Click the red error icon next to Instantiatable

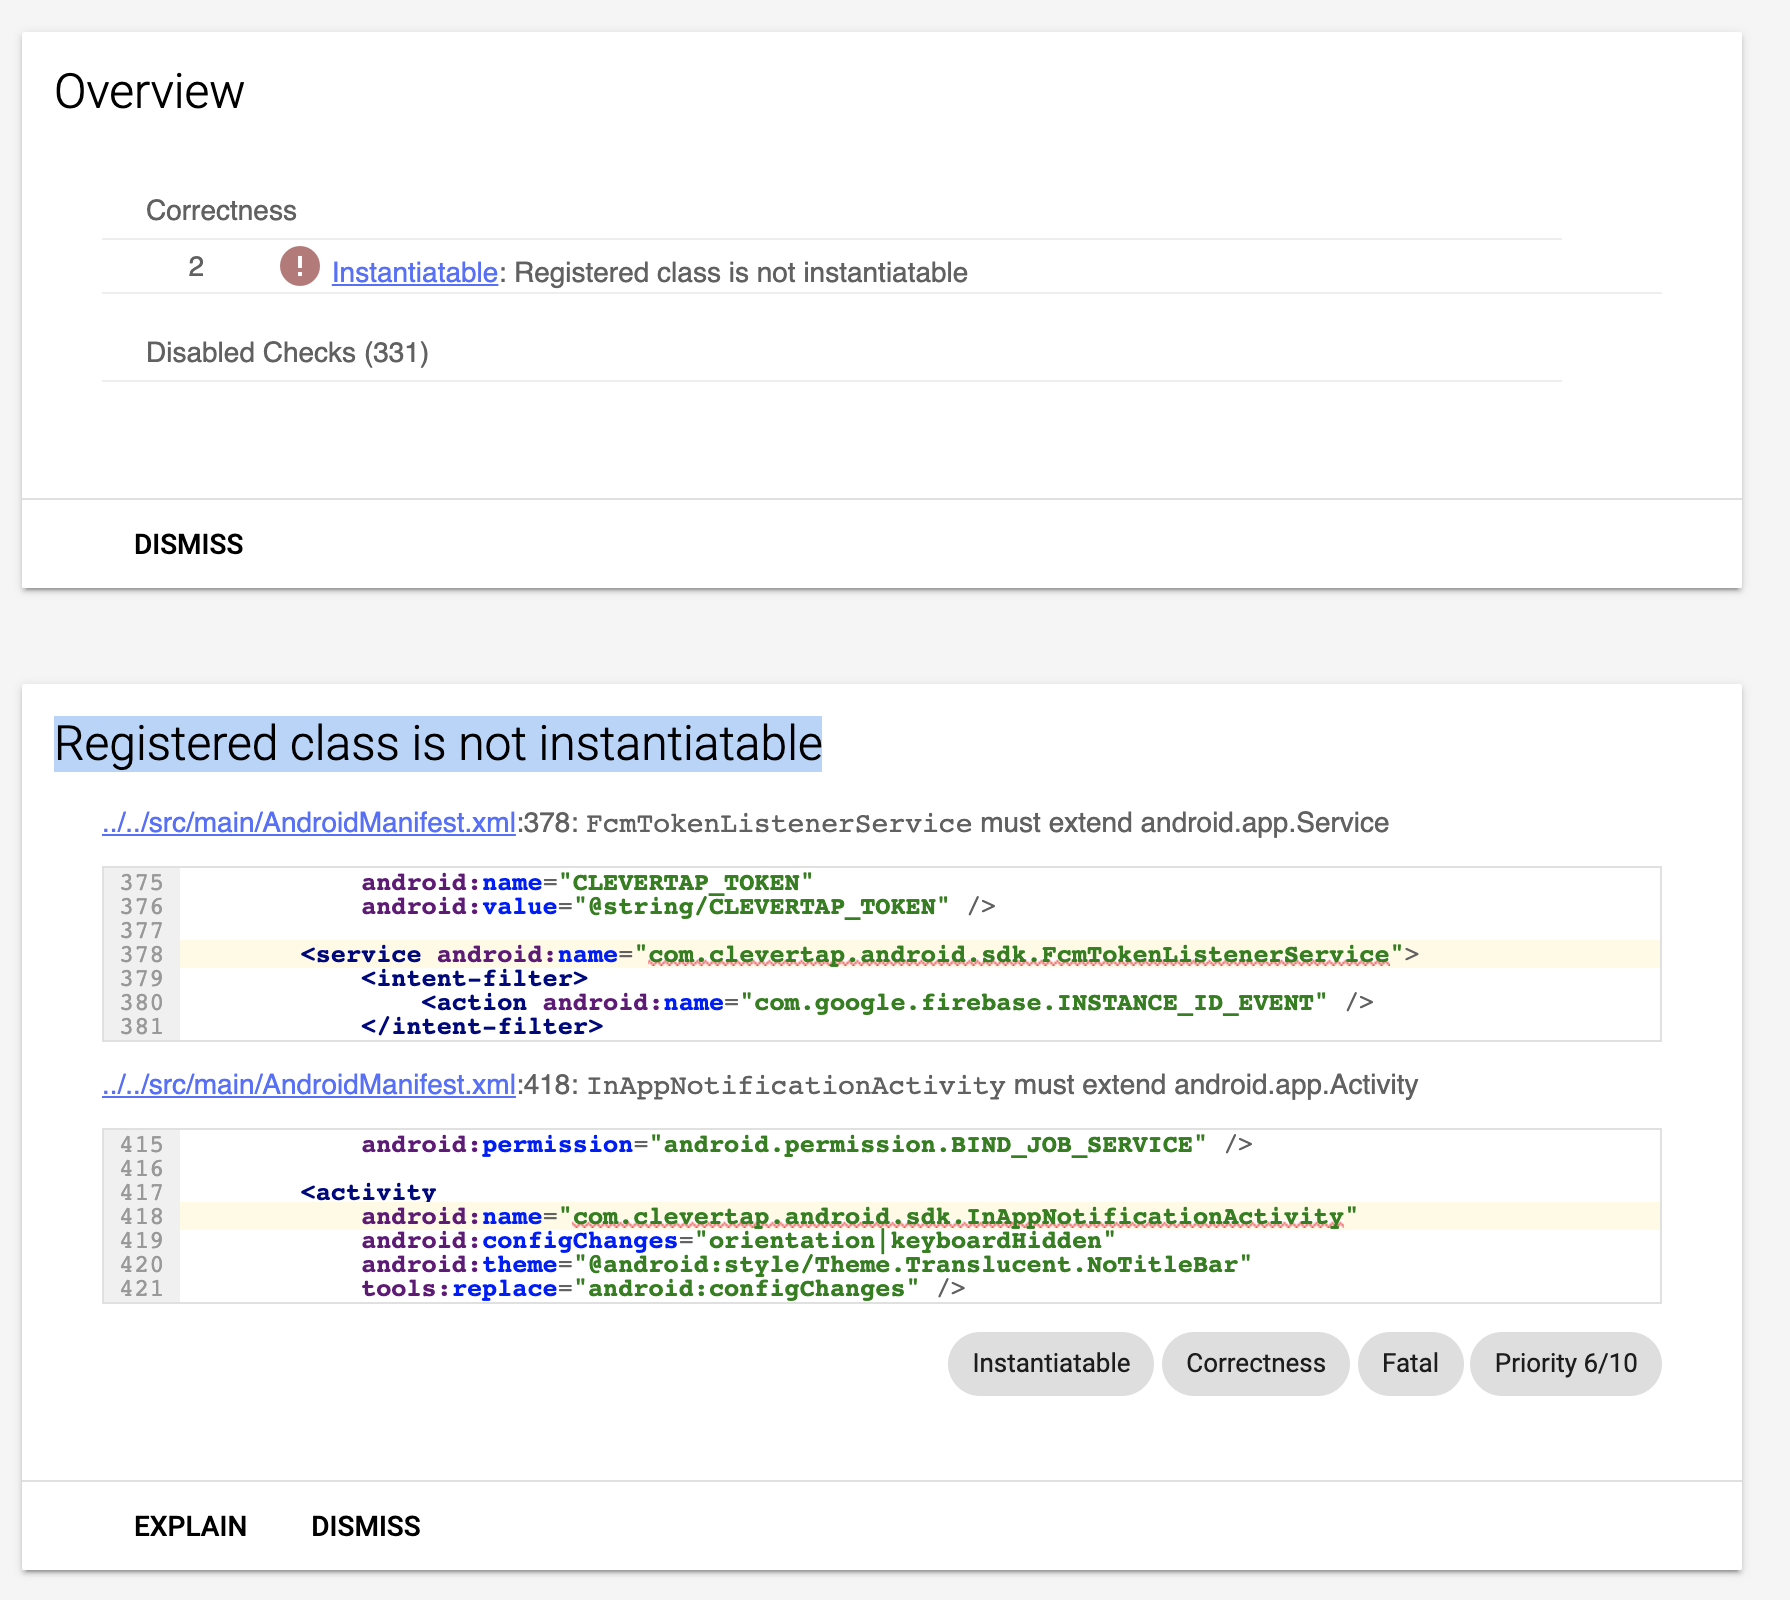pyautogui.click(x=299, y=267)
